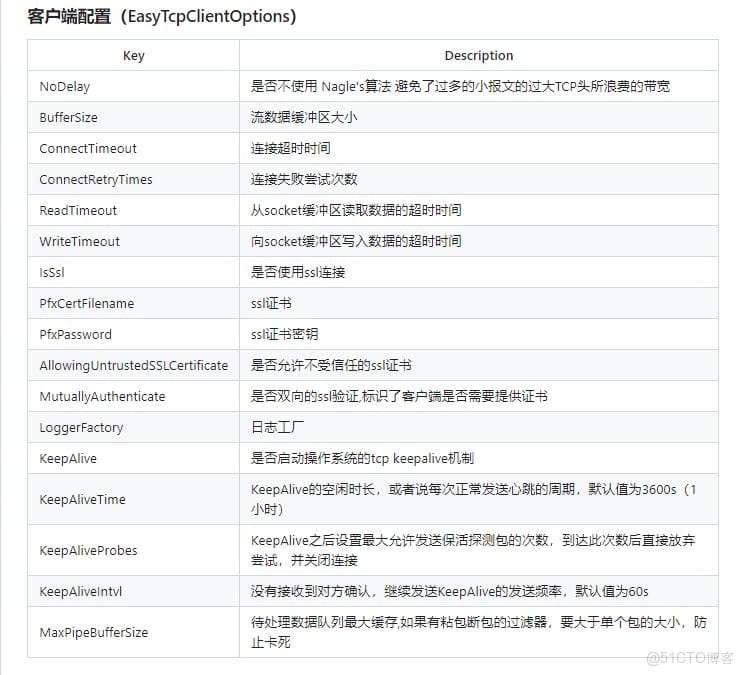Select the KeepAliveProbes key cell
The width and height of the screenshot is (744, 675).
pos(133,550)
